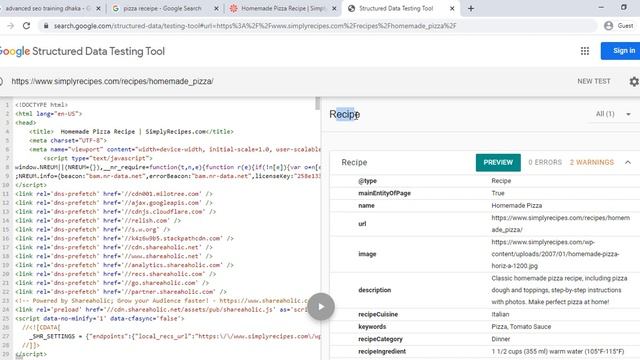640x360 pixels.
Task: Click the title tag line in code
Action: [x=131, y=131]
